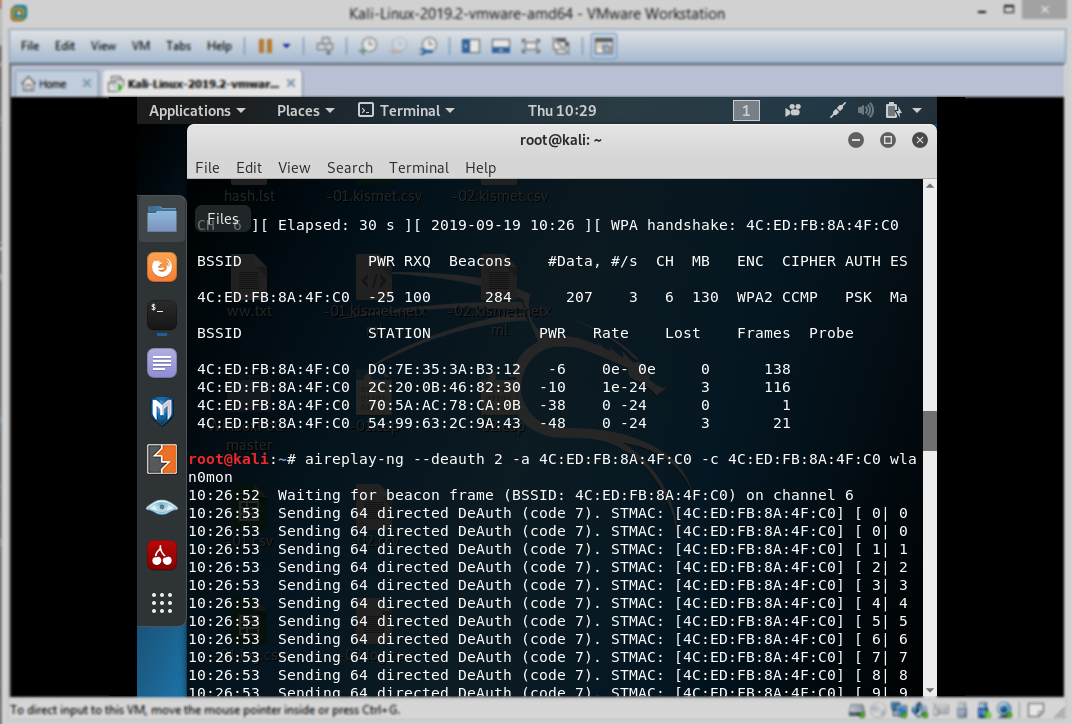Take a VM snapshot
Image resolution: width=1072 pixels, height=724 pixels.
pyautogui.click(x=368, y=46)
